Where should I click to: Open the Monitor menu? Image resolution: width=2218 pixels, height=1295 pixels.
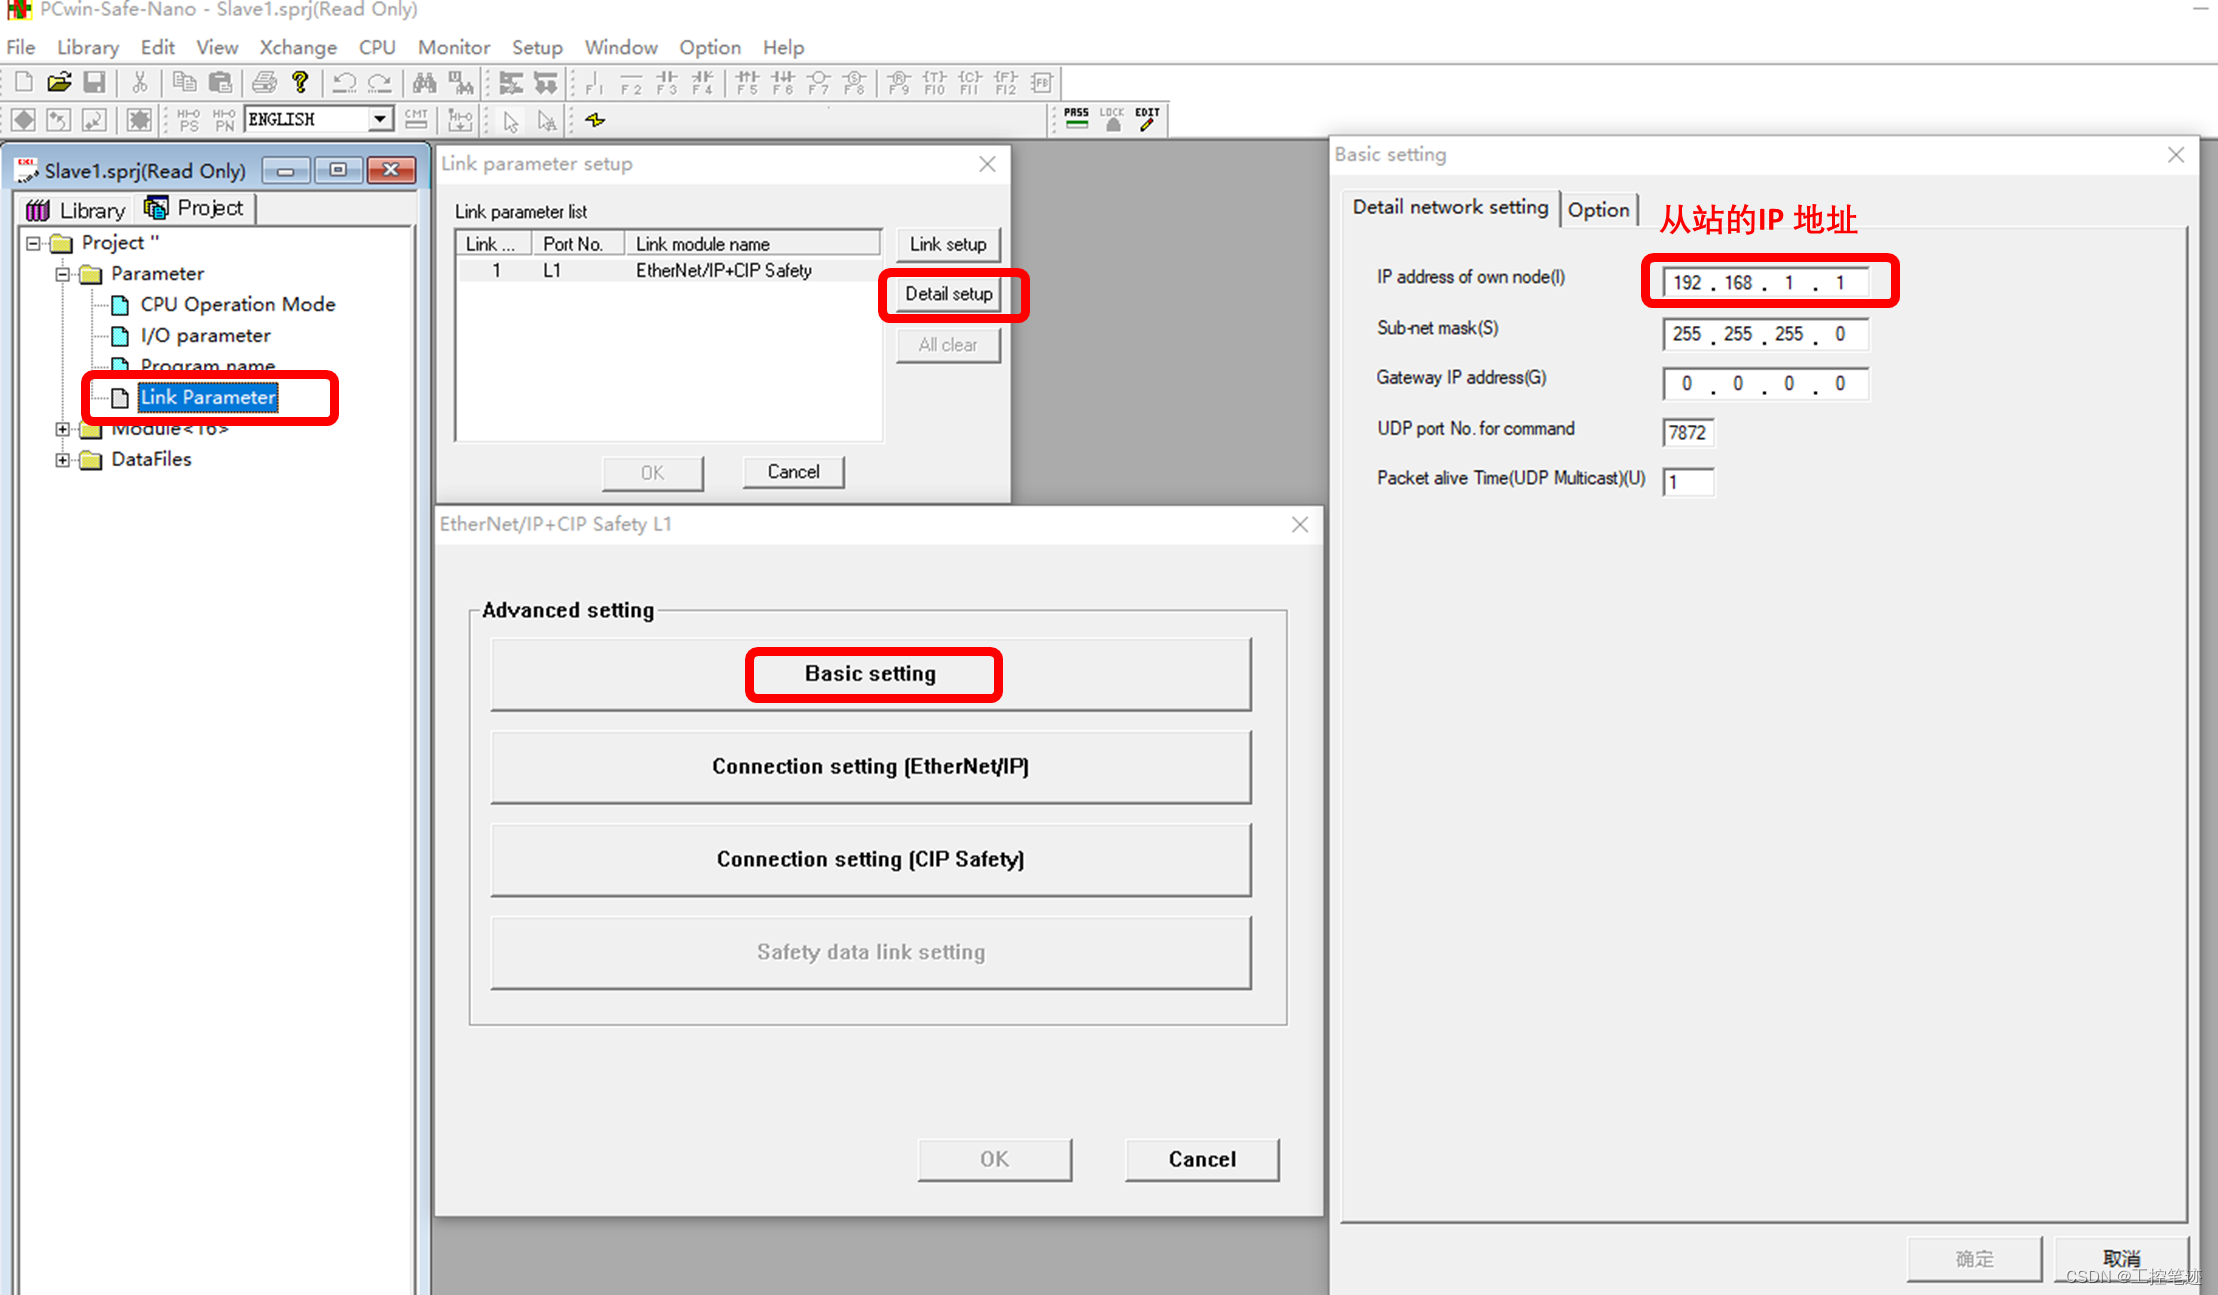(453, 47)
